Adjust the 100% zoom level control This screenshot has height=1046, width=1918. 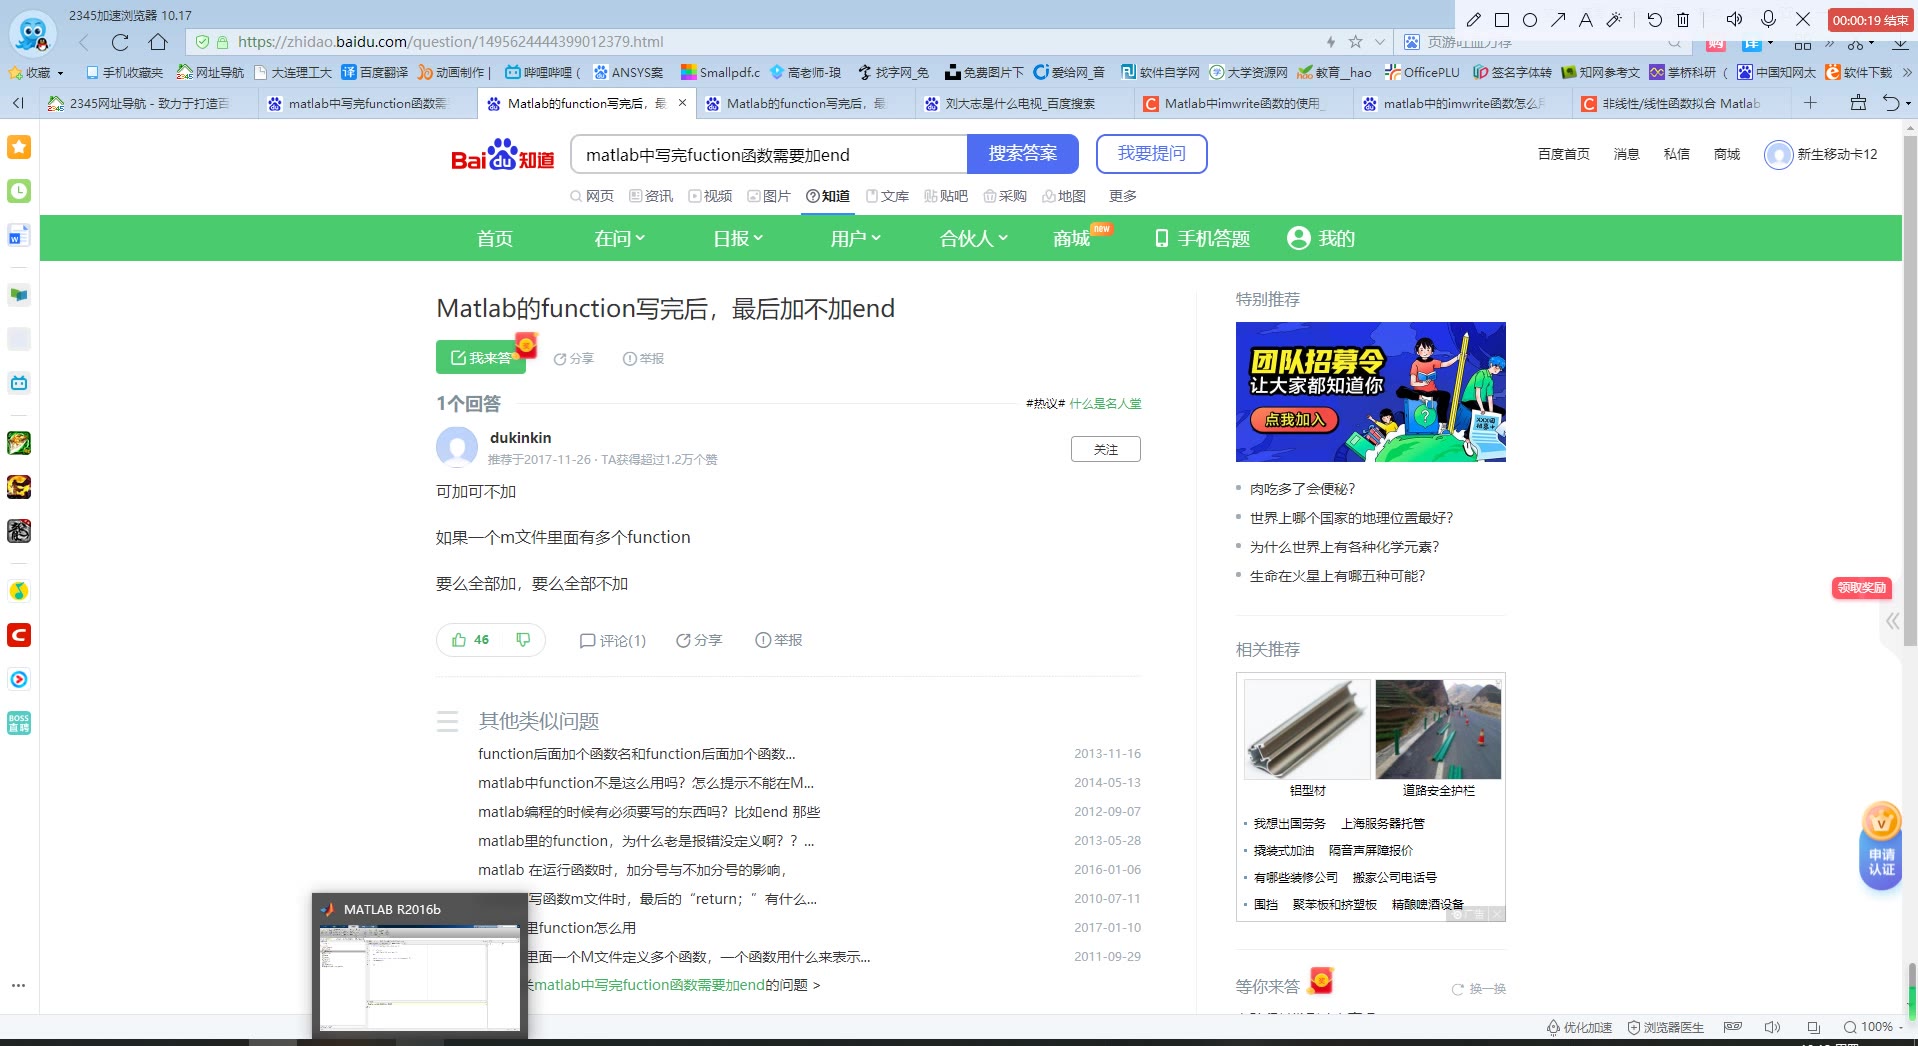pyautogui.click(x=1874, y=1027)
